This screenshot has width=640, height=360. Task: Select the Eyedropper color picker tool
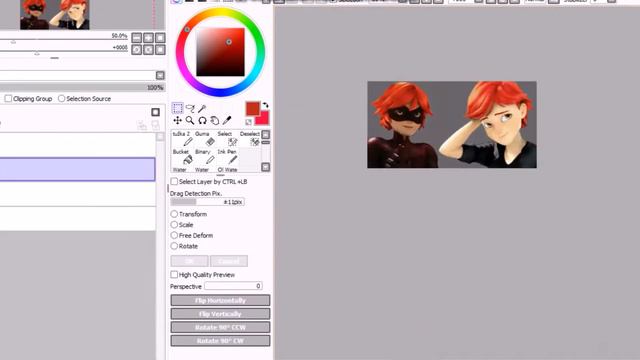(227, 120)
